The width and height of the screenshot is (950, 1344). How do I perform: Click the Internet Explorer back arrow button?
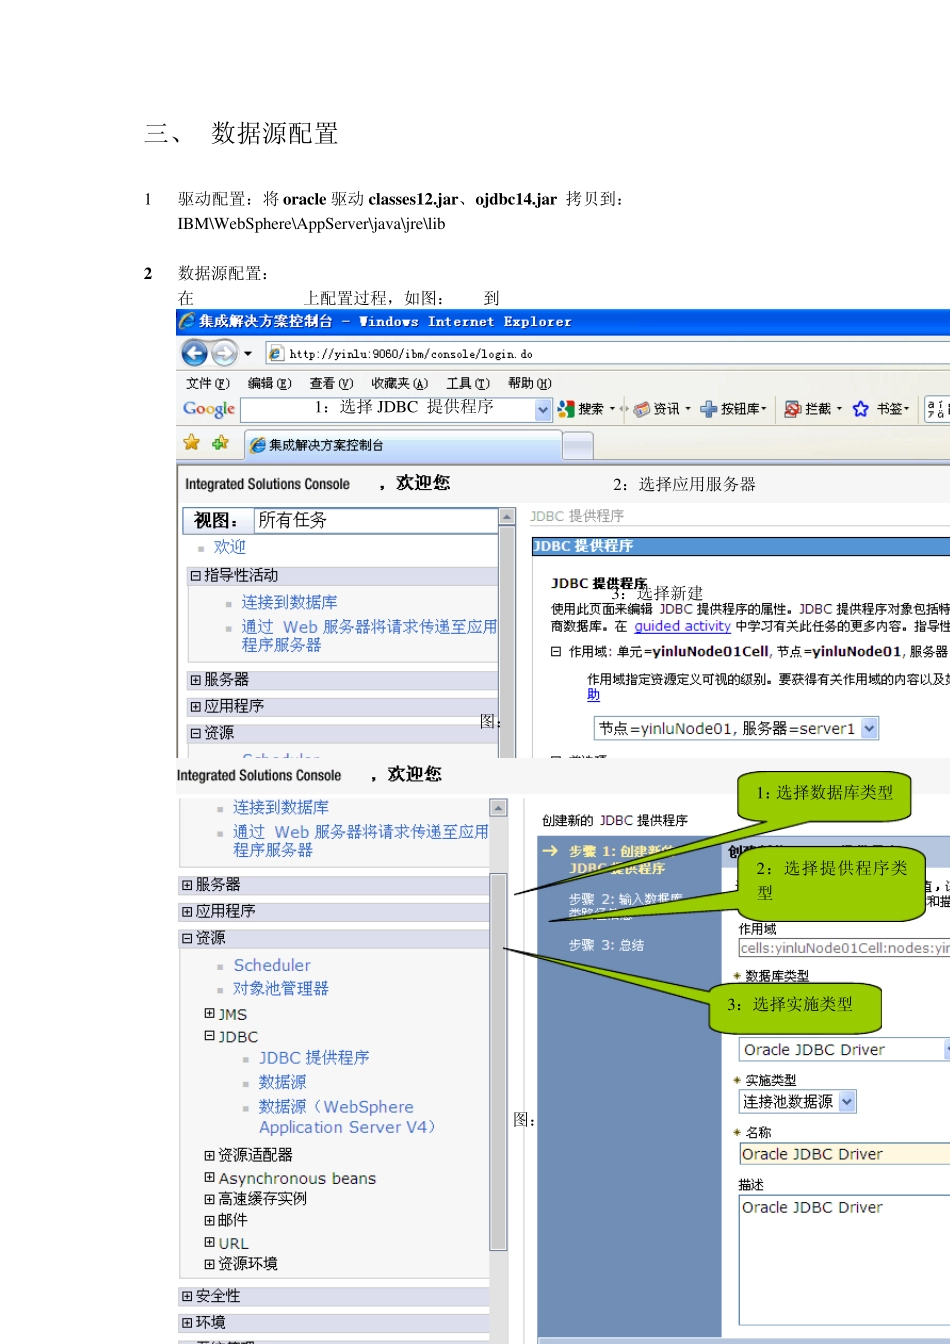click(x=194, y=353)
